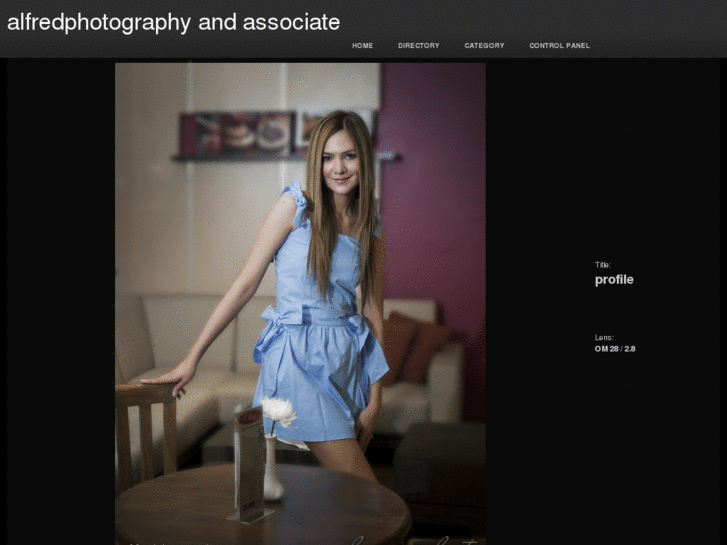The width and height of the screenshot is (727, 545).
Task: Click the "Title:" label
Action: tap(602, 265)
